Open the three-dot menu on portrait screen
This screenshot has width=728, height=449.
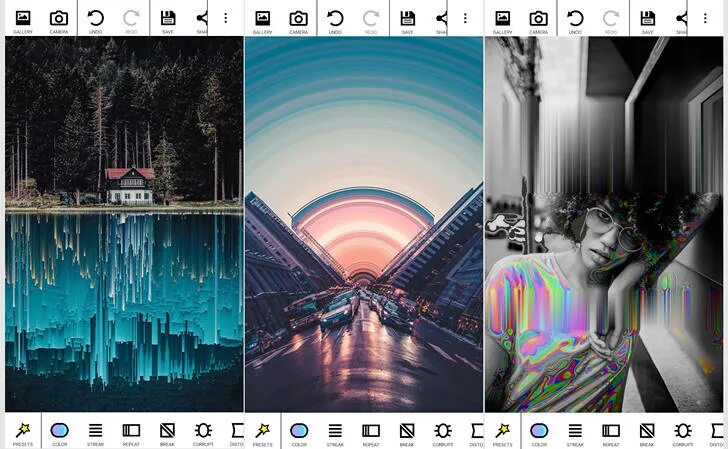(705, 18)
